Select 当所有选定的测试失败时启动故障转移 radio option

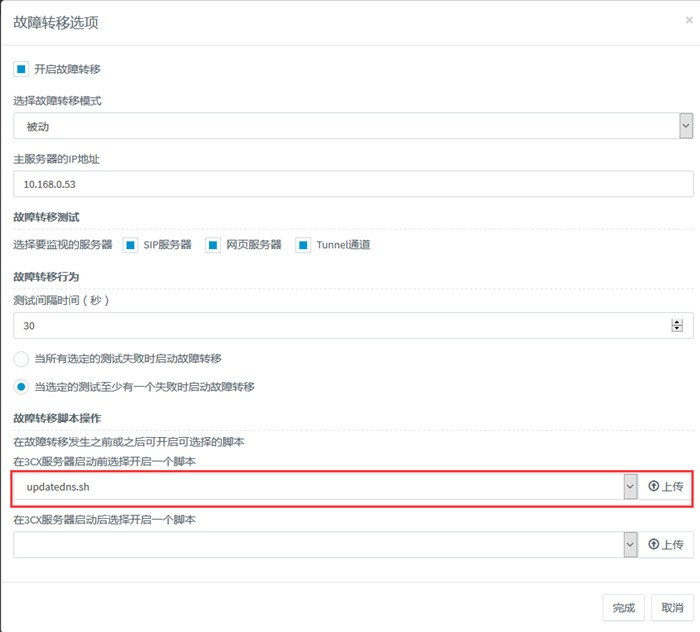[x=21, y=359]
